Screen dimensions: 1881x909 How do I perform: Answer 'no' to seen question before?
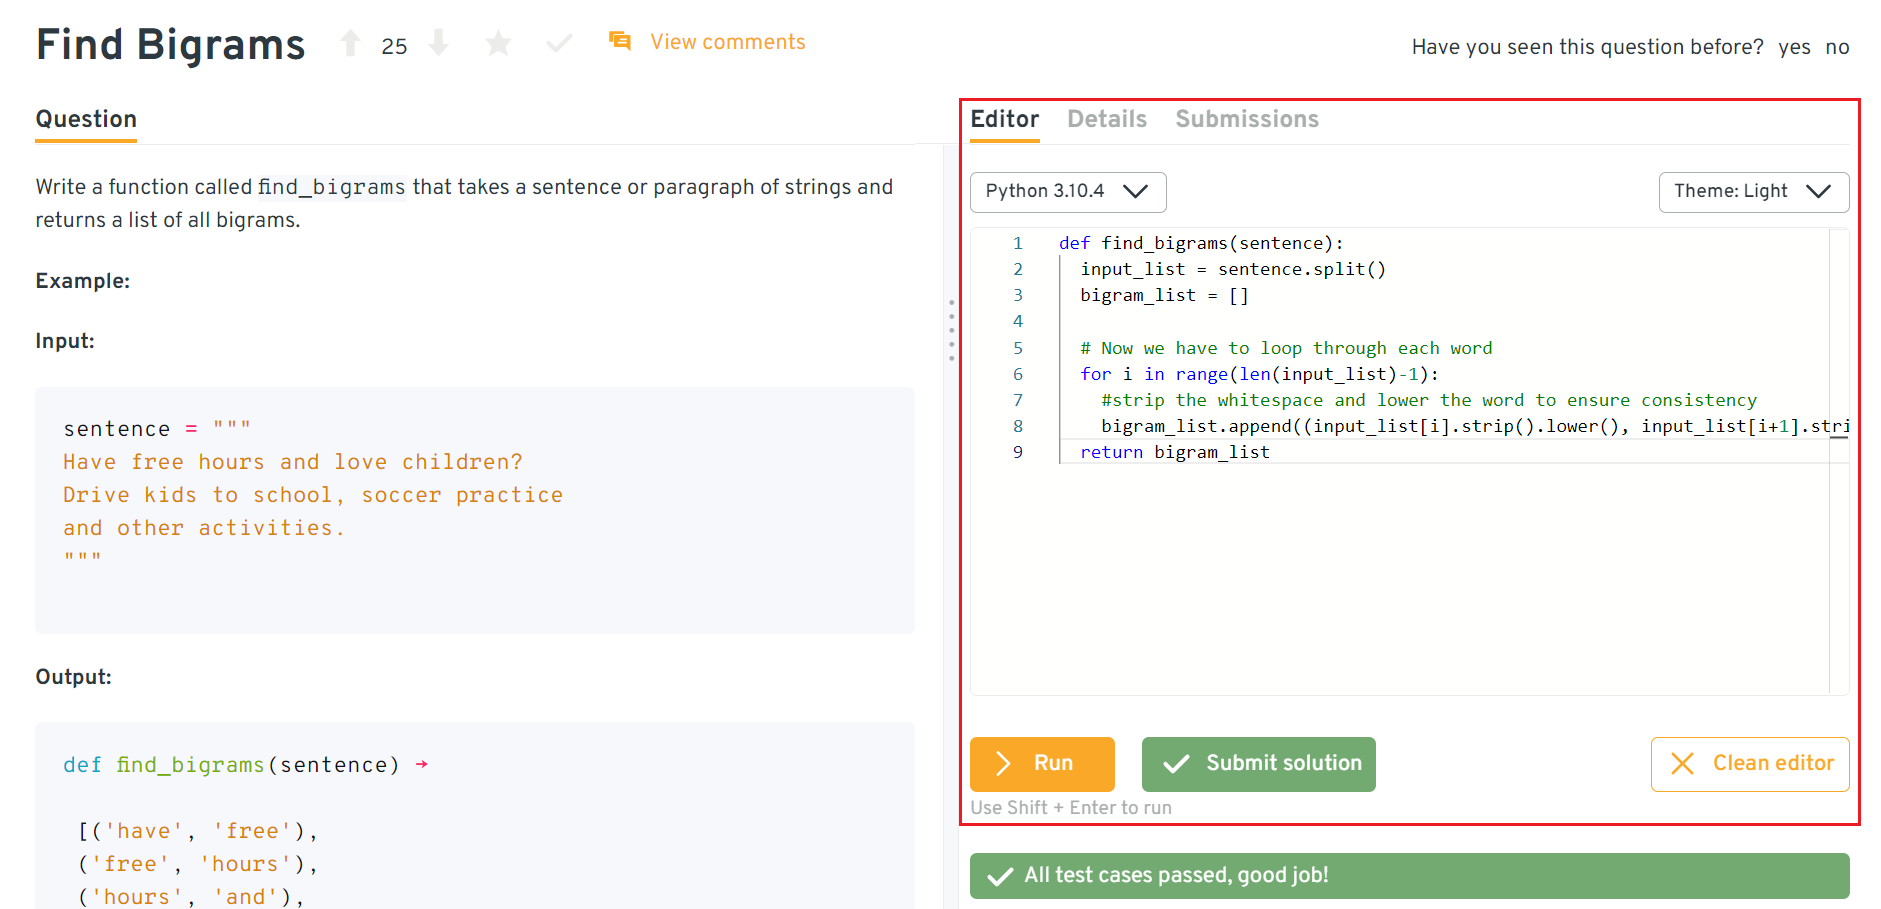(x=1837, y=47)
